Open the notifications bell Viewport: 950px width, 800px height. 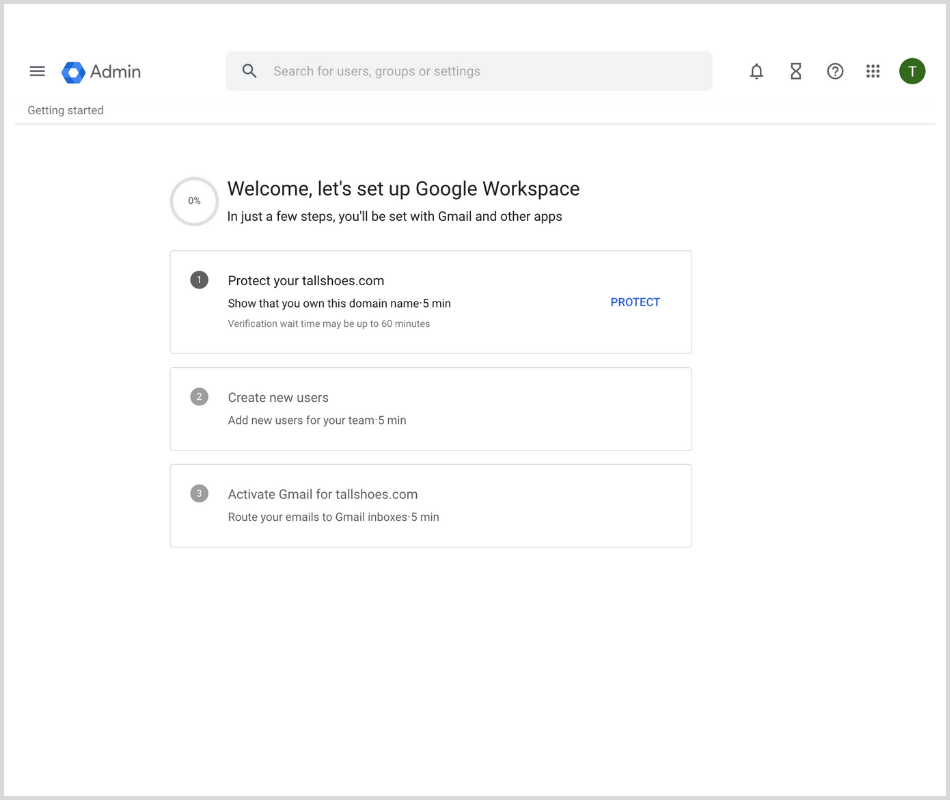point(756,72)
